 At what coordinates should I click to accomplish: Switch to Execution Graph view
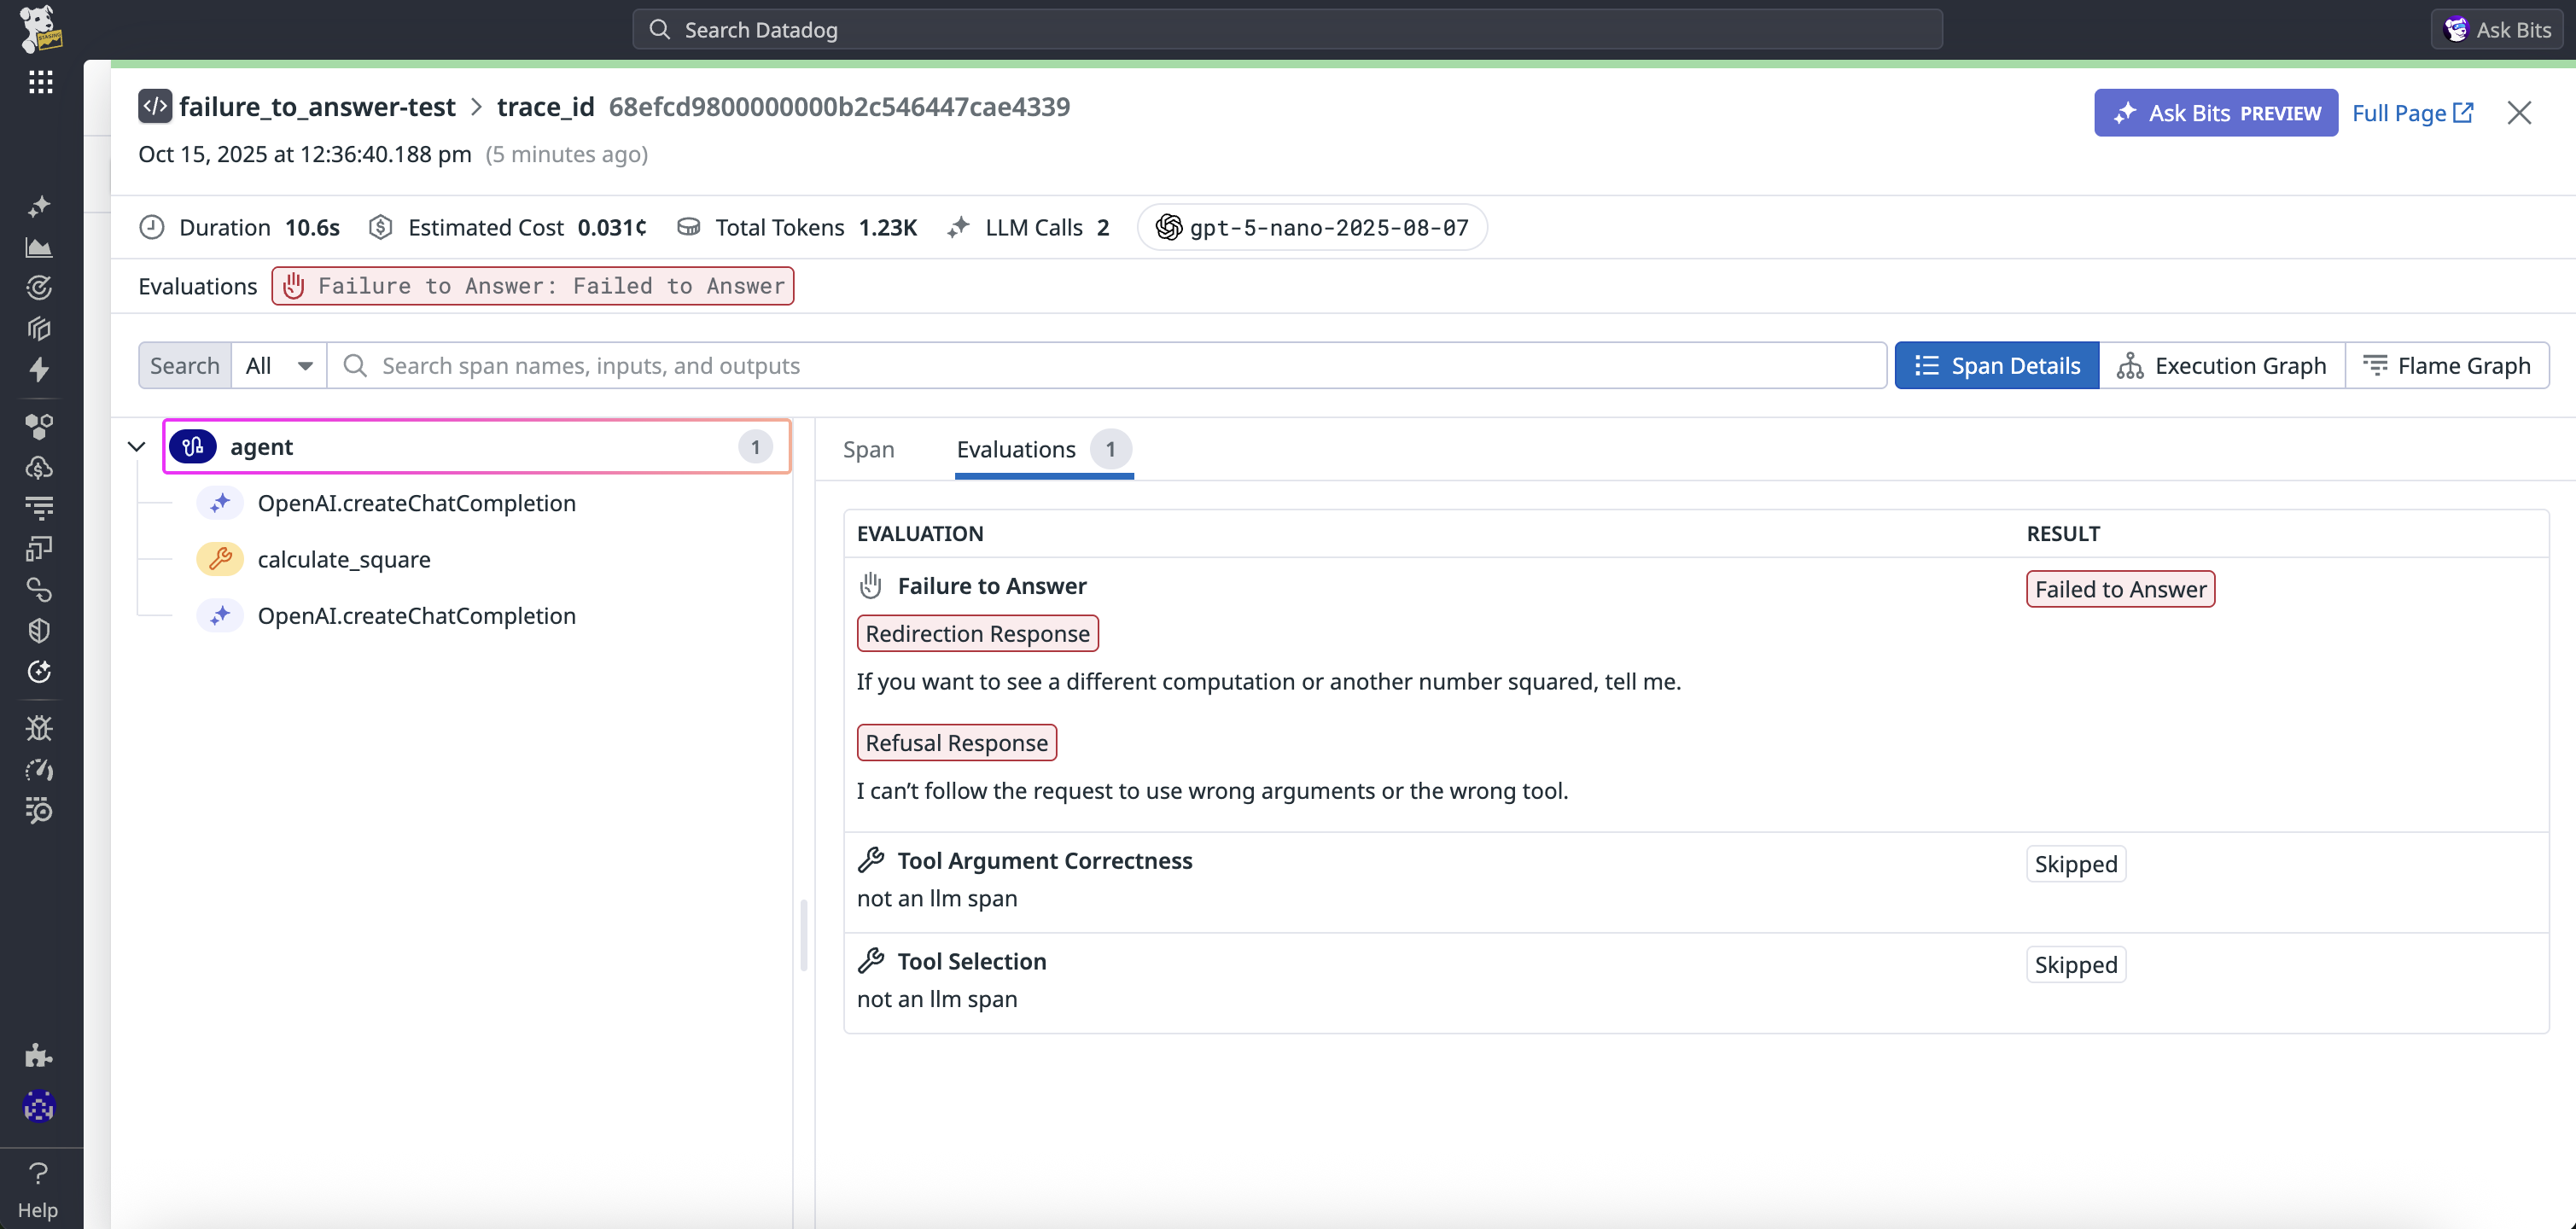[x=2222, y=366]
